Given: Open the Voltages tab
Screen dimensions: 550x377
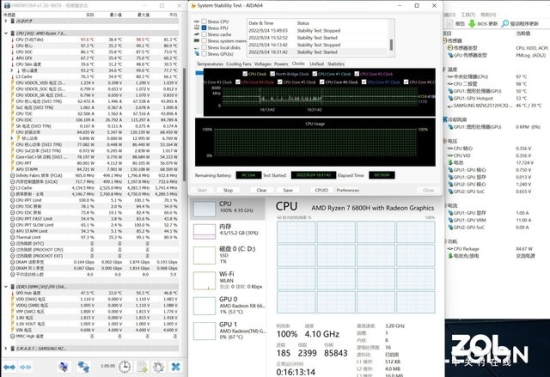Looking at the screenshot, I should [x=262, y=64].
